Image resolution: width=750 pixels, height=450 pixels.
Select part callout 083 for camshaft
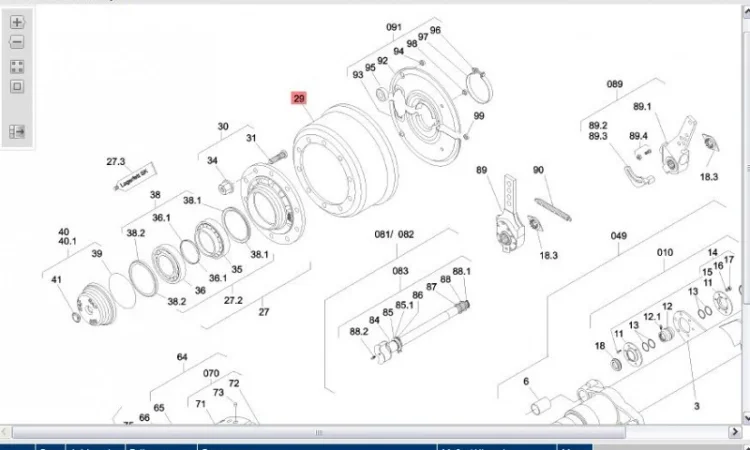(400, 271)
